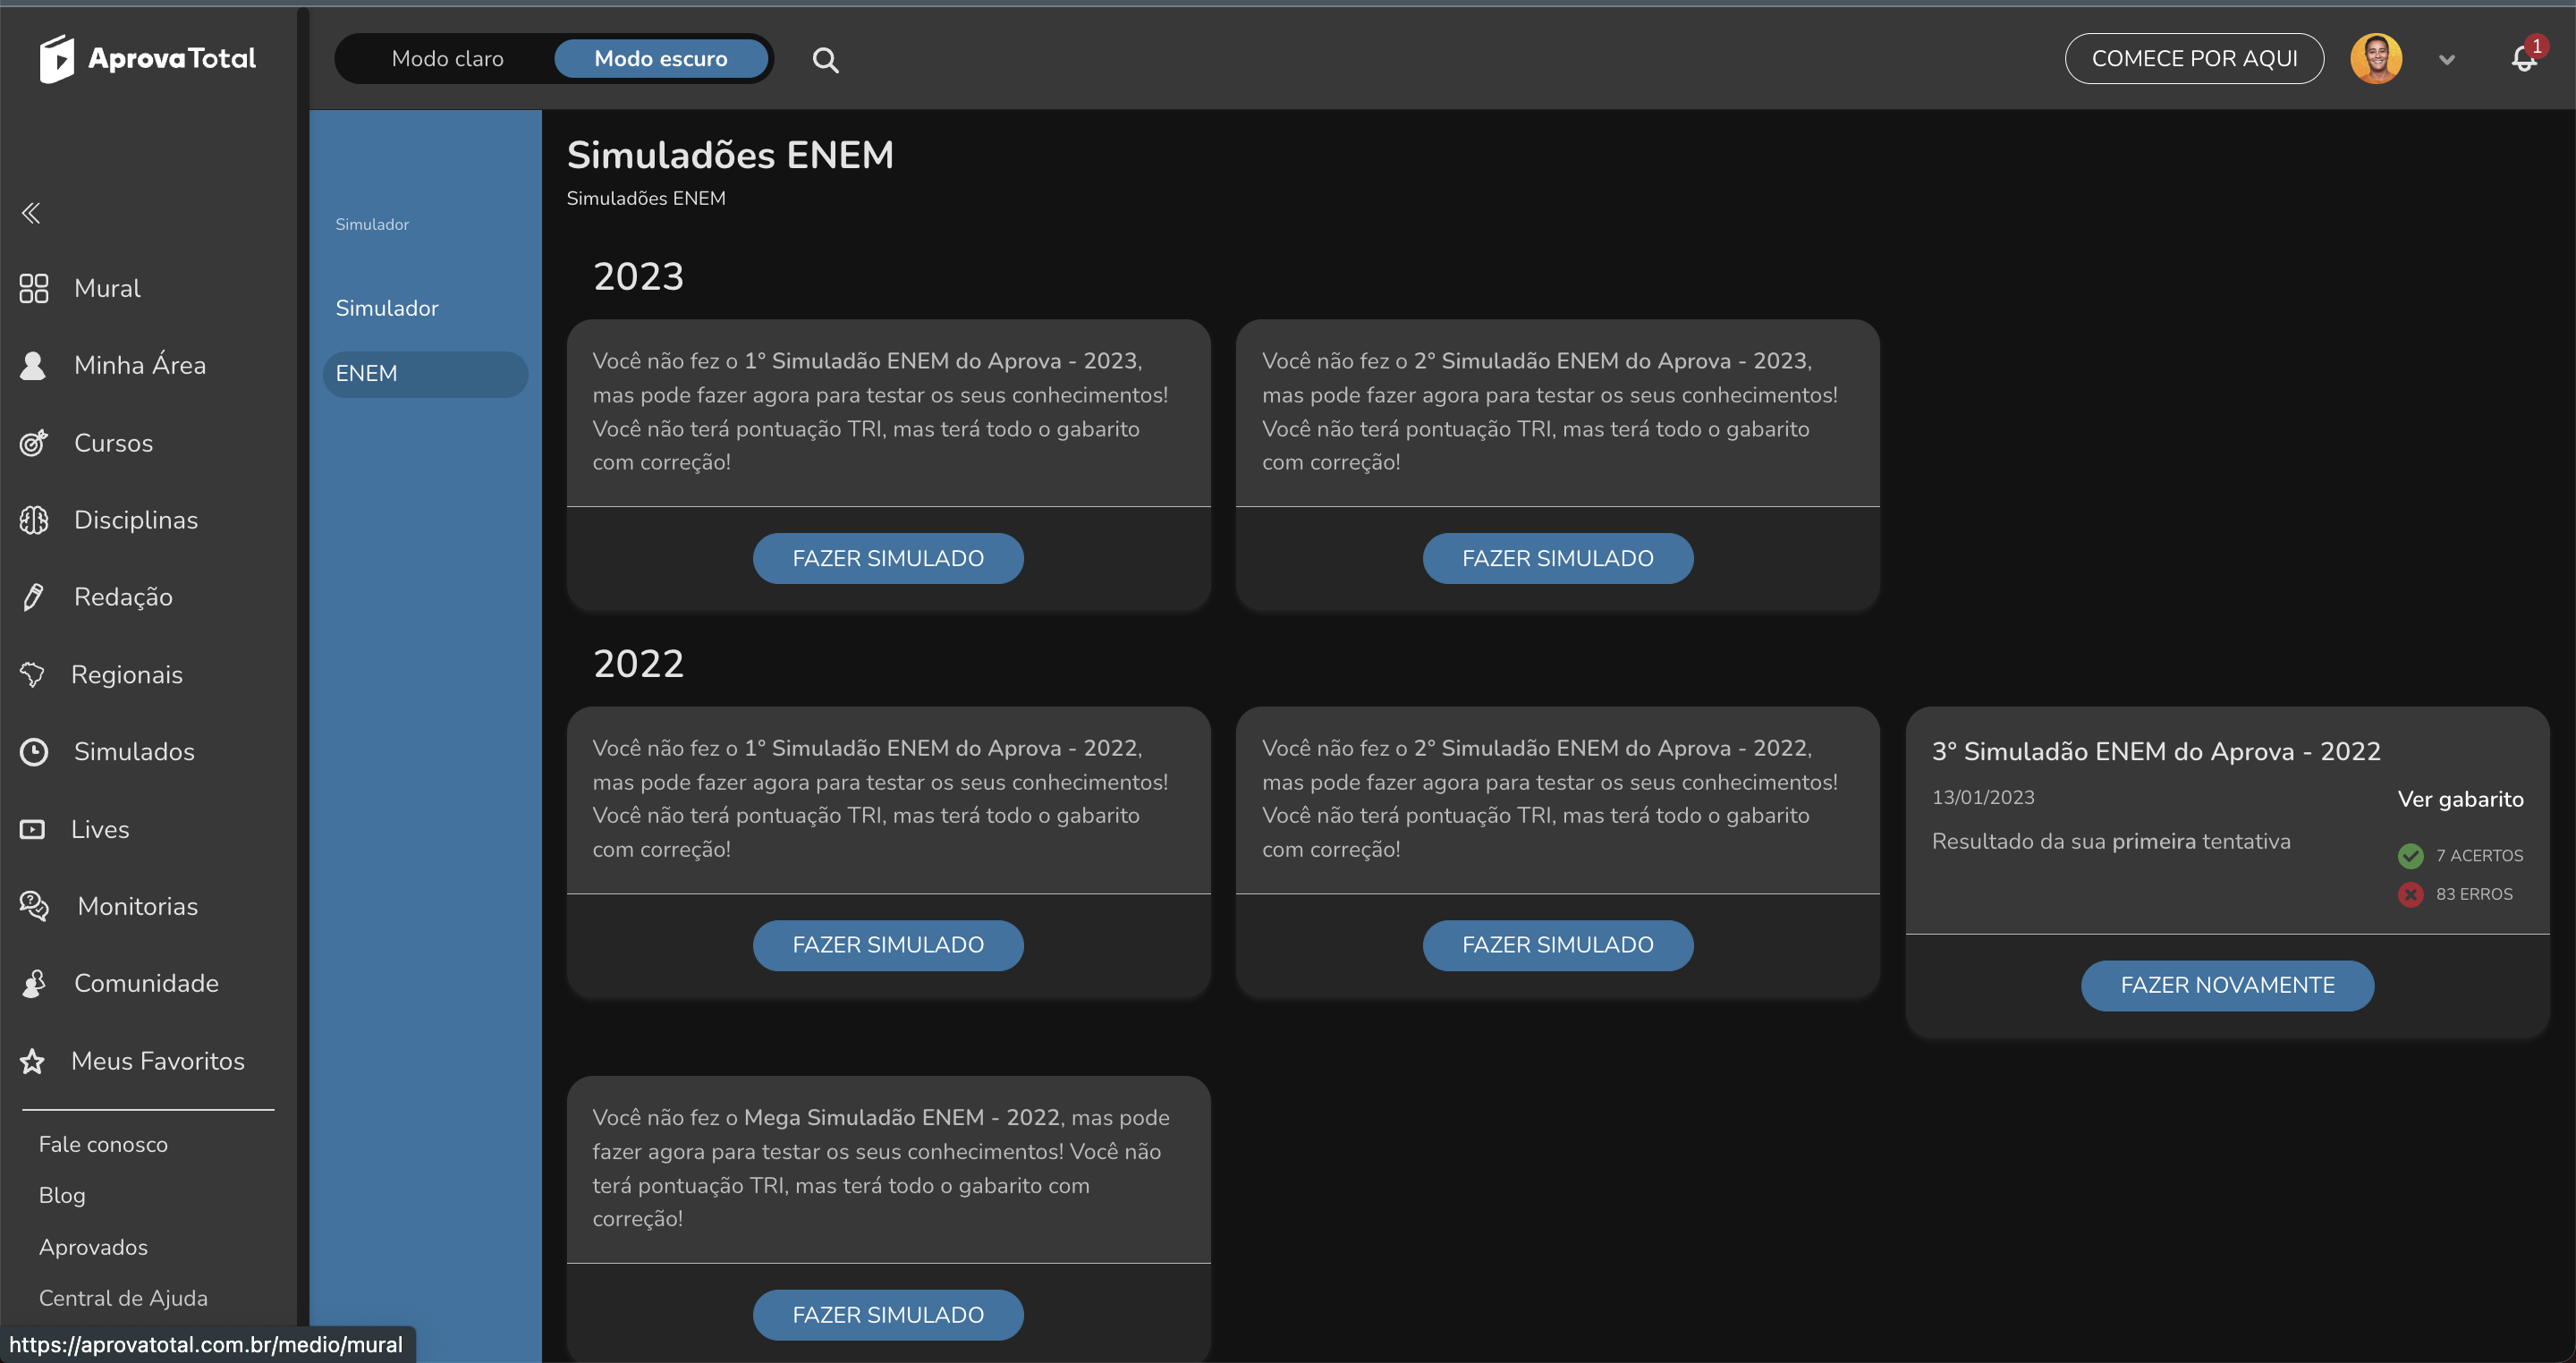Click the 3° Simuladão ENEM do Aprova - 2022 title
2576x1363 pixels.
pos(2156,751)
